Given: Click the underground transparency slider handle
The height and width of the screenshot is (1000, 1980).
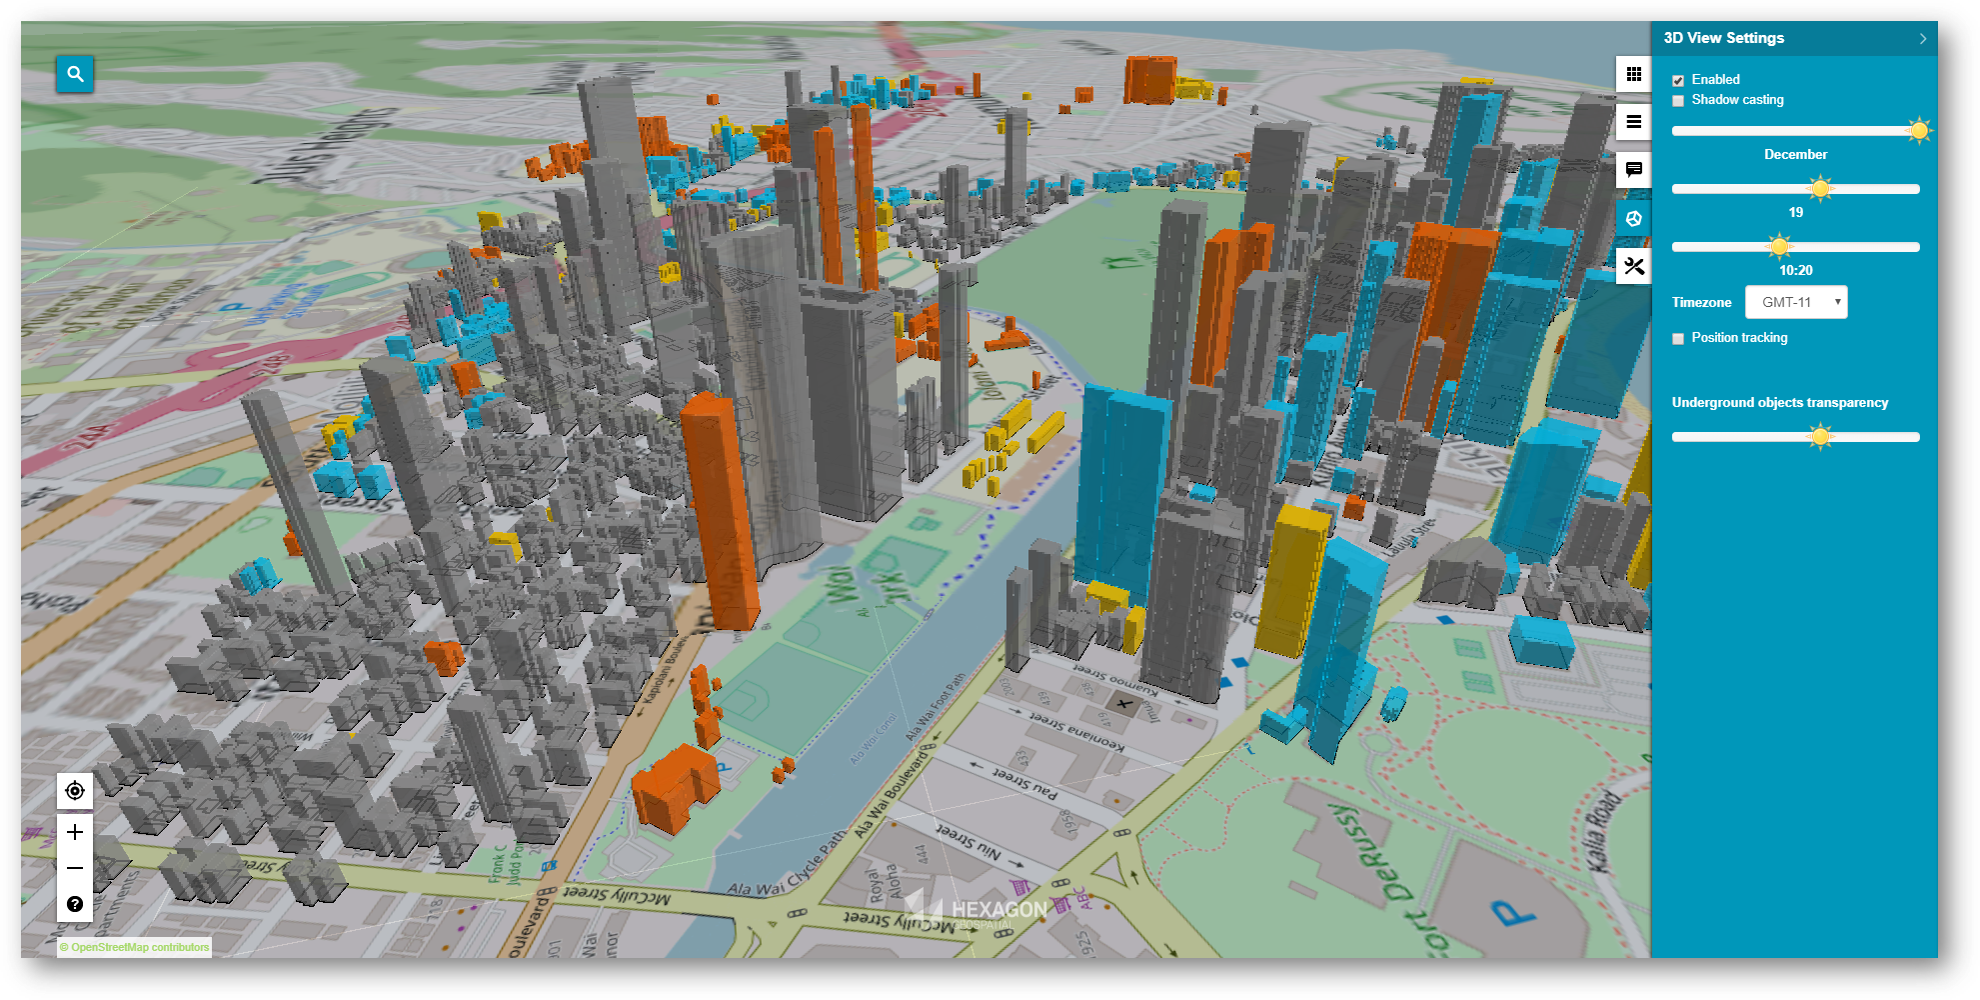Looking at the screenshot, I should tap(1820, 437).
